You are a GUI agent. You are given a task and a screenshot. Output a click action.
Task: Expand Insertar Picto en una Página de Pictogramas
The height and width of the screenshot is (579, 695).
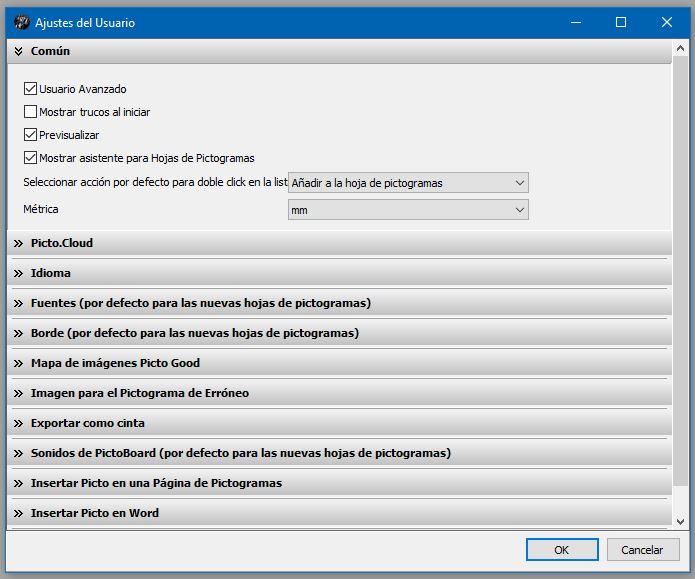pos(340,483)
